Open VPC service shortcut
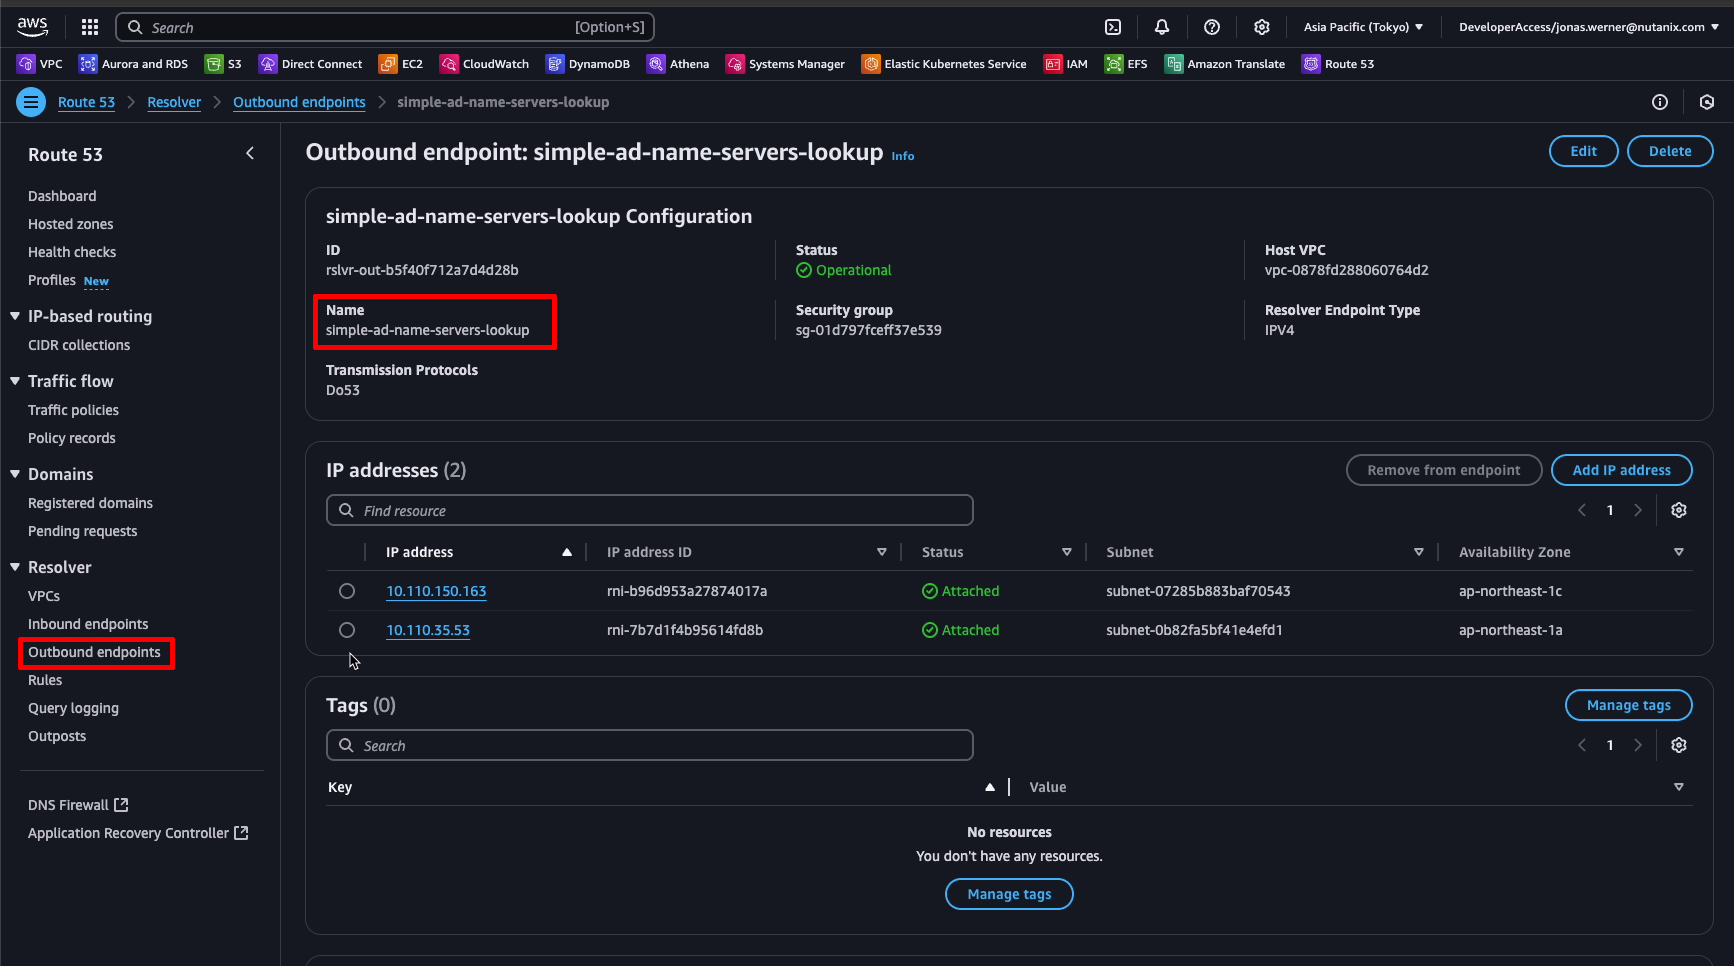1734x966 pixels. [x=40, y=64]
